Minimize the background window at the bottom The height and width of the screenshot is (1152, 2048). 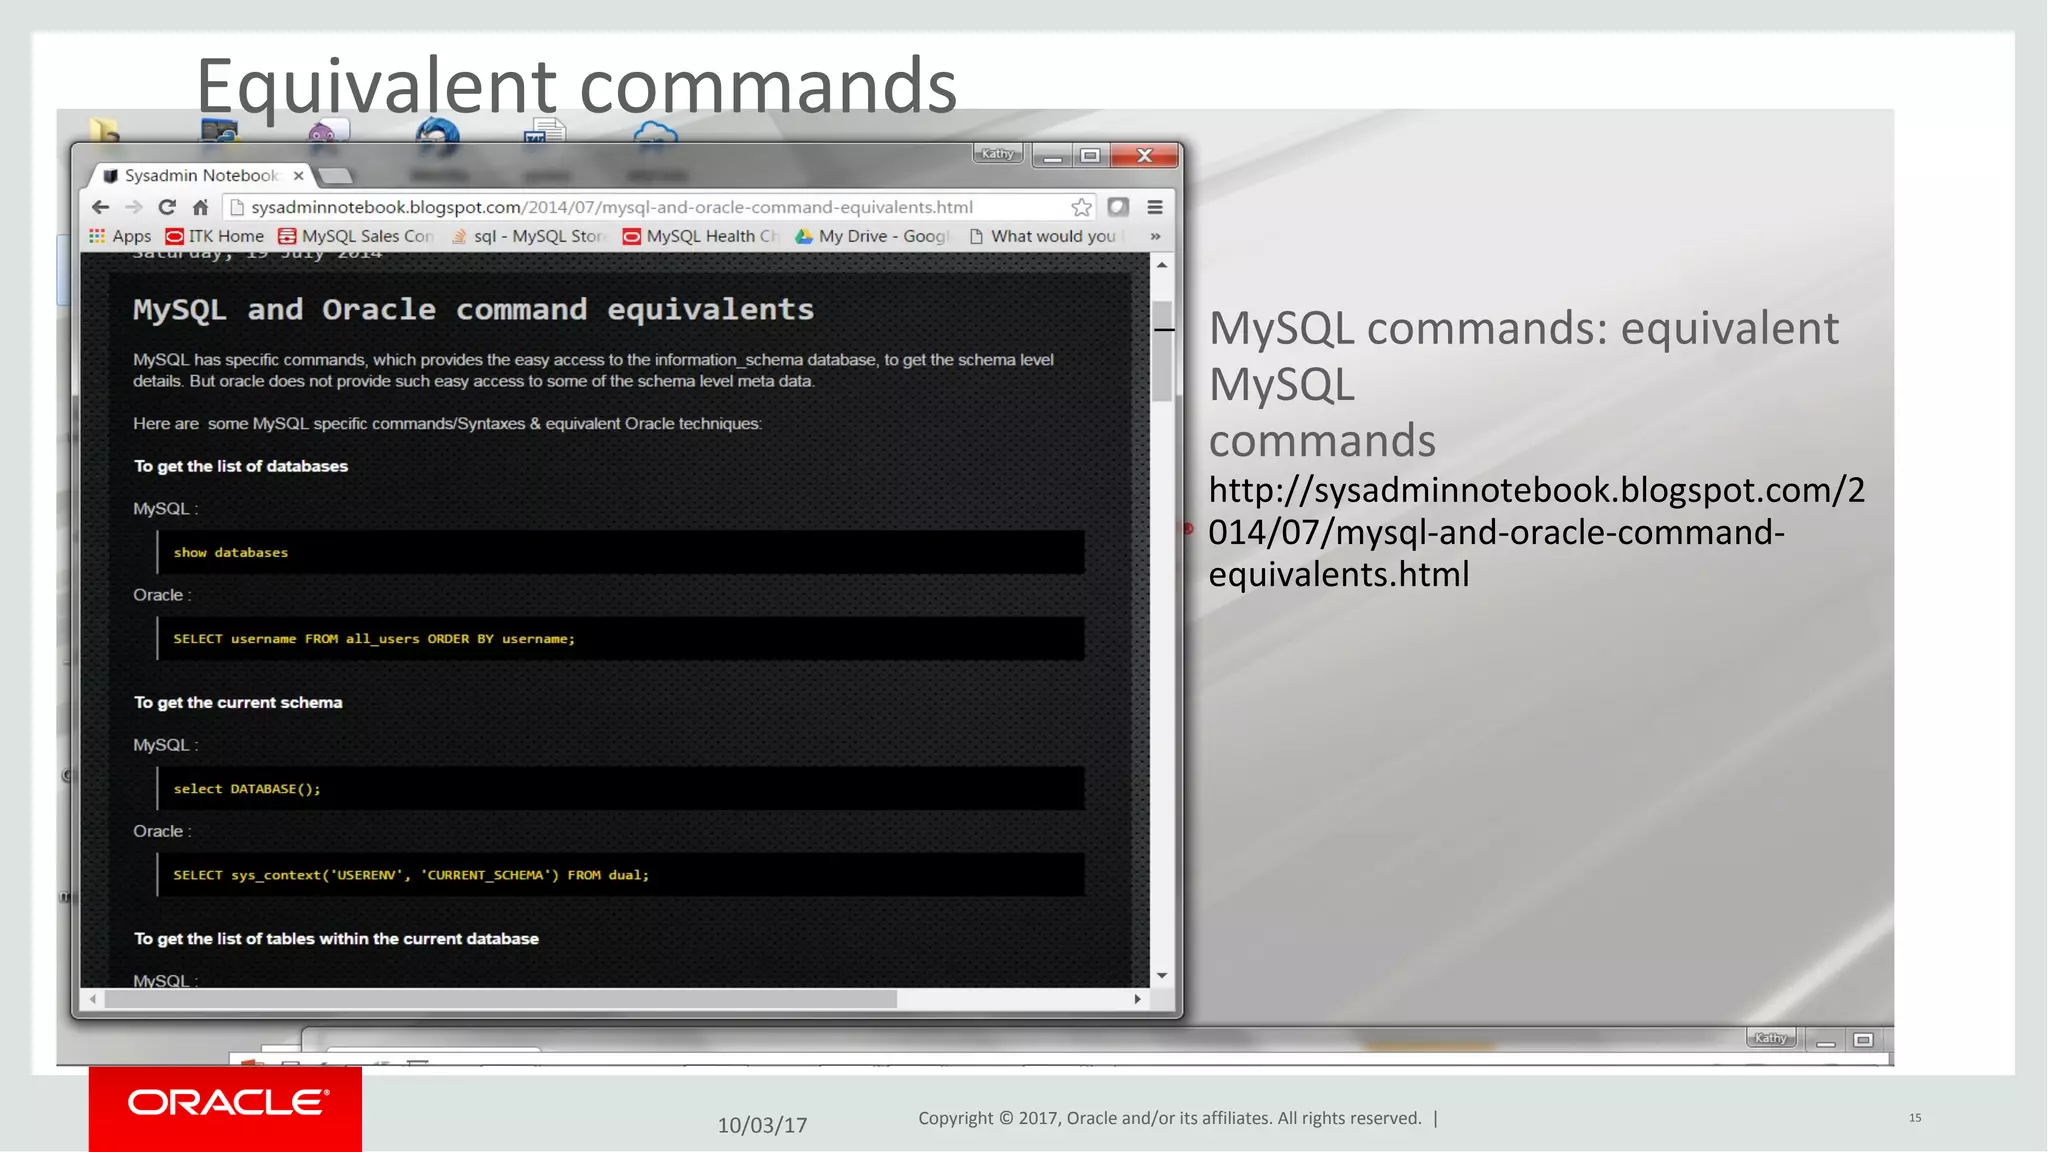[1826, 1040]
